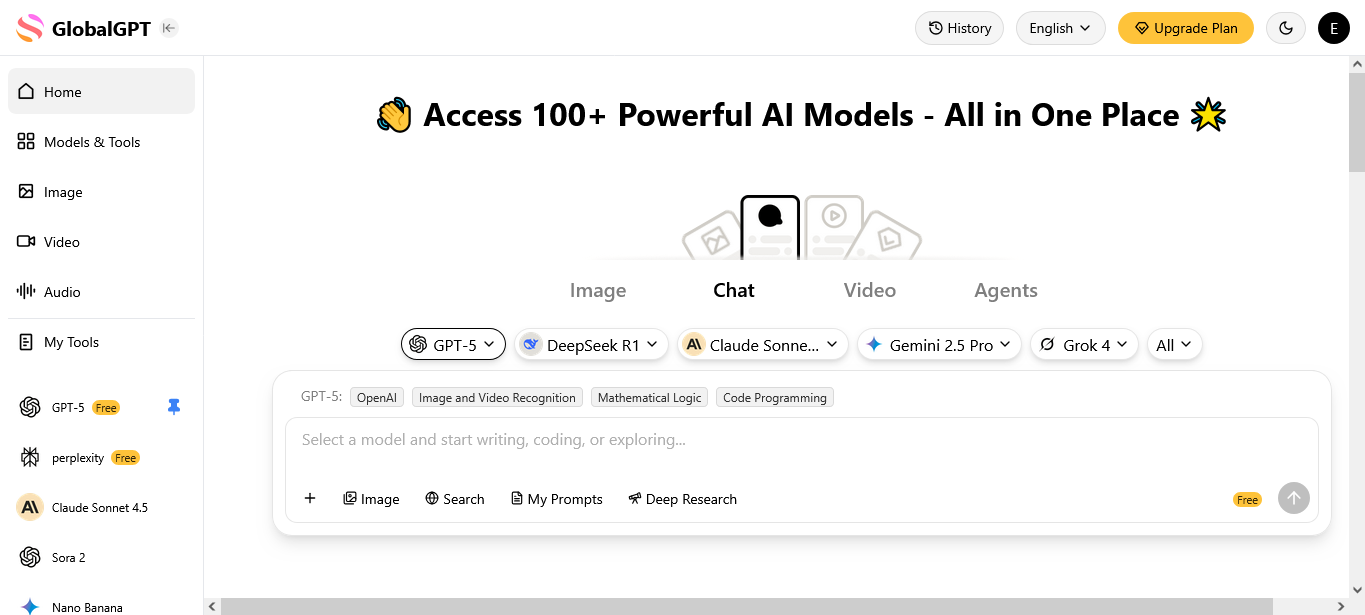Open Sora 2 from the sidebar
Viewport: 1365px width, 615px height.
tap(69, 557)
